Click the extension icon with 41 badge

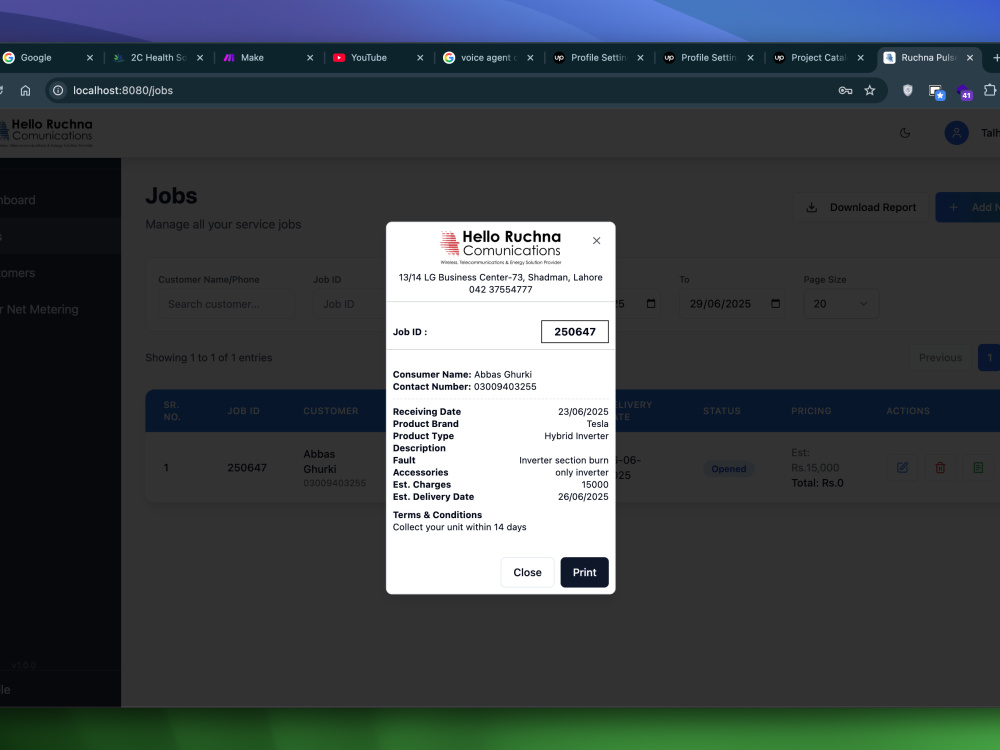point(964,92)
